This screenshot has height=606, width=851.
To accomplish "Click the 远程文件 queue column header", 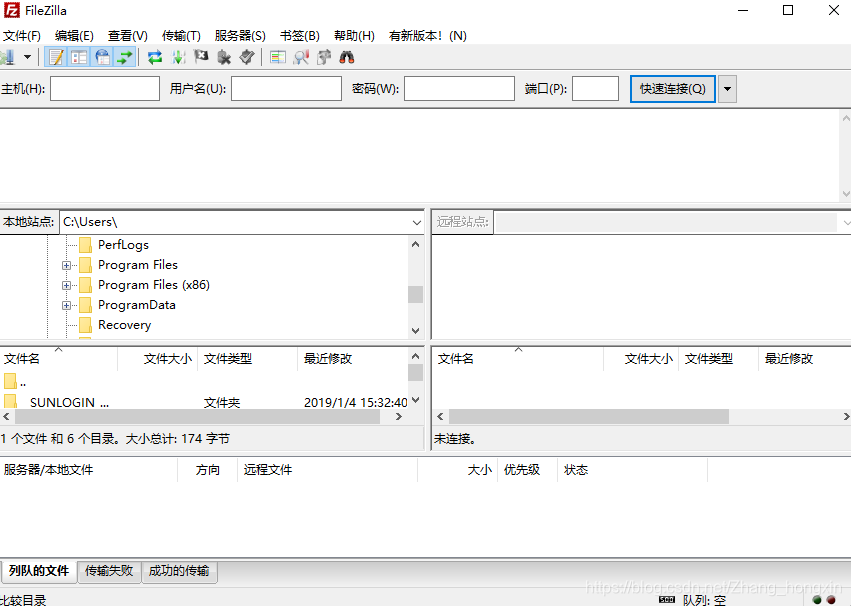I will point(328,470).
